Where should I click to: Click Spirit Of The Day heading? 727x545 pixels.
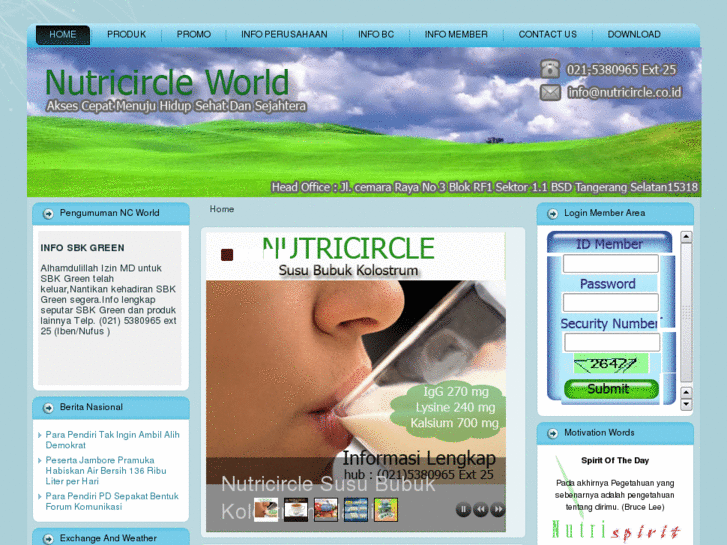click(x=615, y=461)
